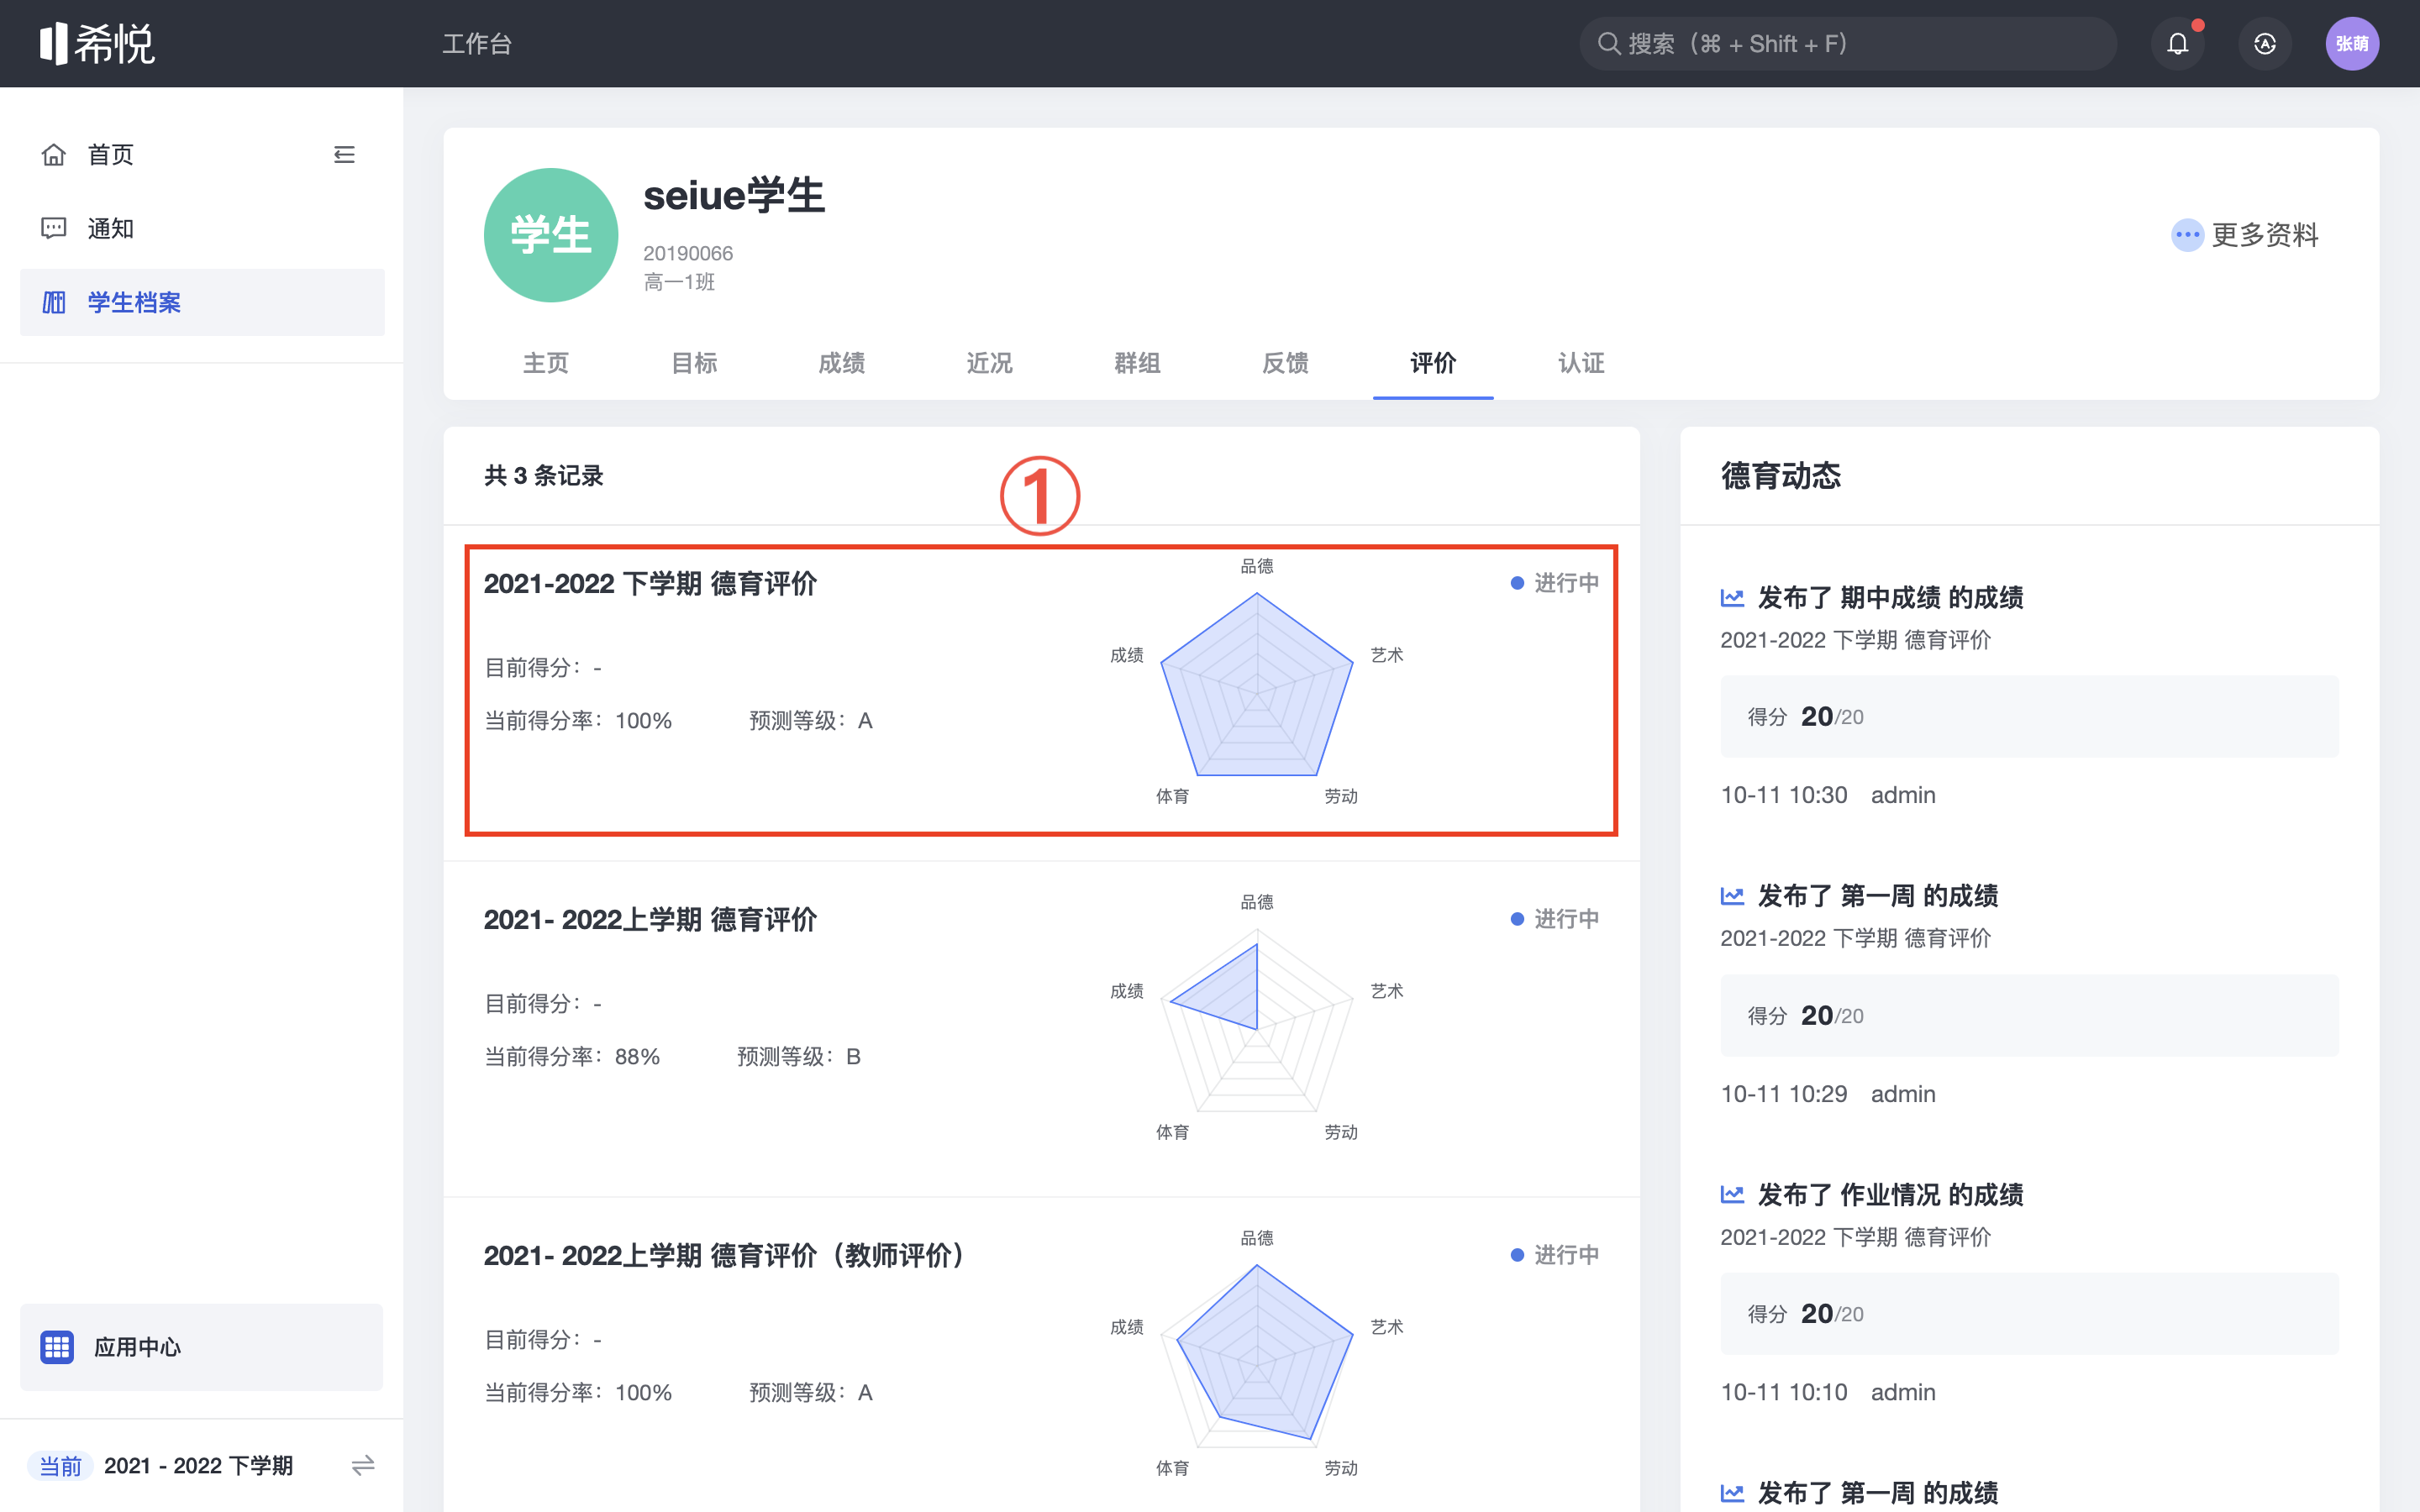Open 发布了 作业情况 的成绩 entry

(1890, 1194)
